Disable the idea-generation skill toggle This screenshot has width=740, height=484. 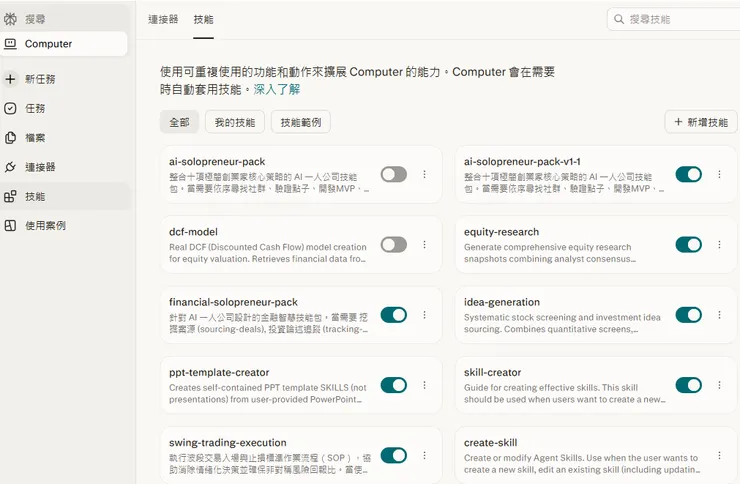click(x=689, y=315)
